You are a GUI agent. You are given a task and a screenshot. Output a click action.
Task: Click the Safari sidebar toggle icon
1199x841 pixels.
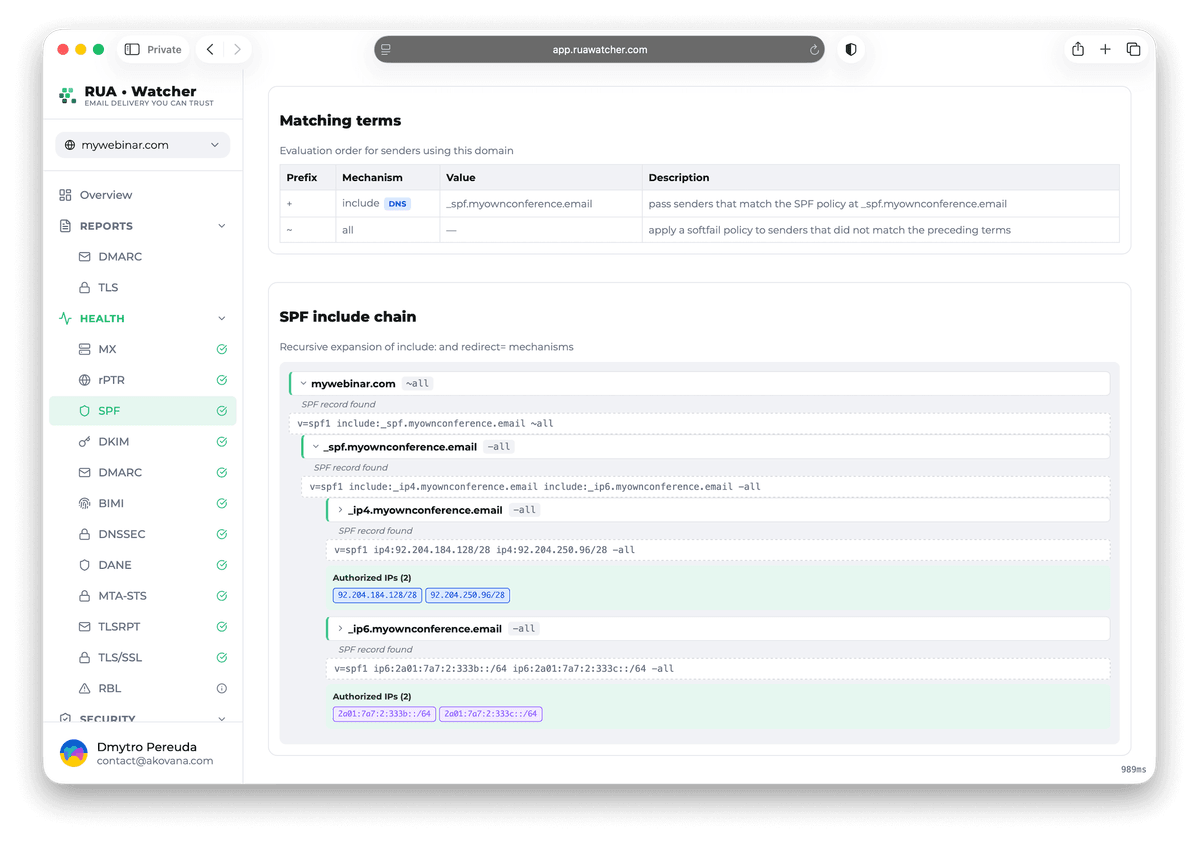tap(132, 50)
